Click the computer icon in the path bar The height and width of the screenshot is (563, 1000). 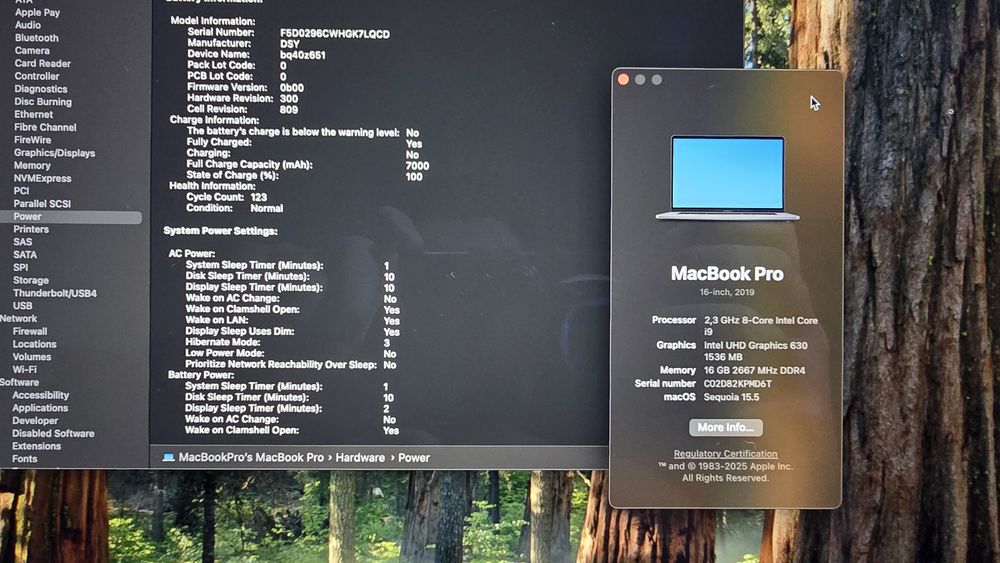tap(168, 457)
